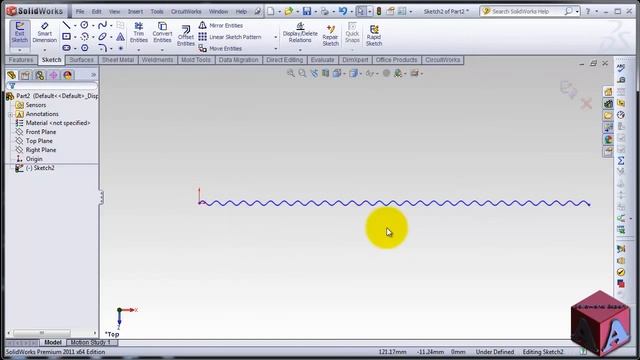The height and width of the screenshot is (360, 640).
Task: Open Move Entities dropdown arrow
Action: click(x=276, y=49)
